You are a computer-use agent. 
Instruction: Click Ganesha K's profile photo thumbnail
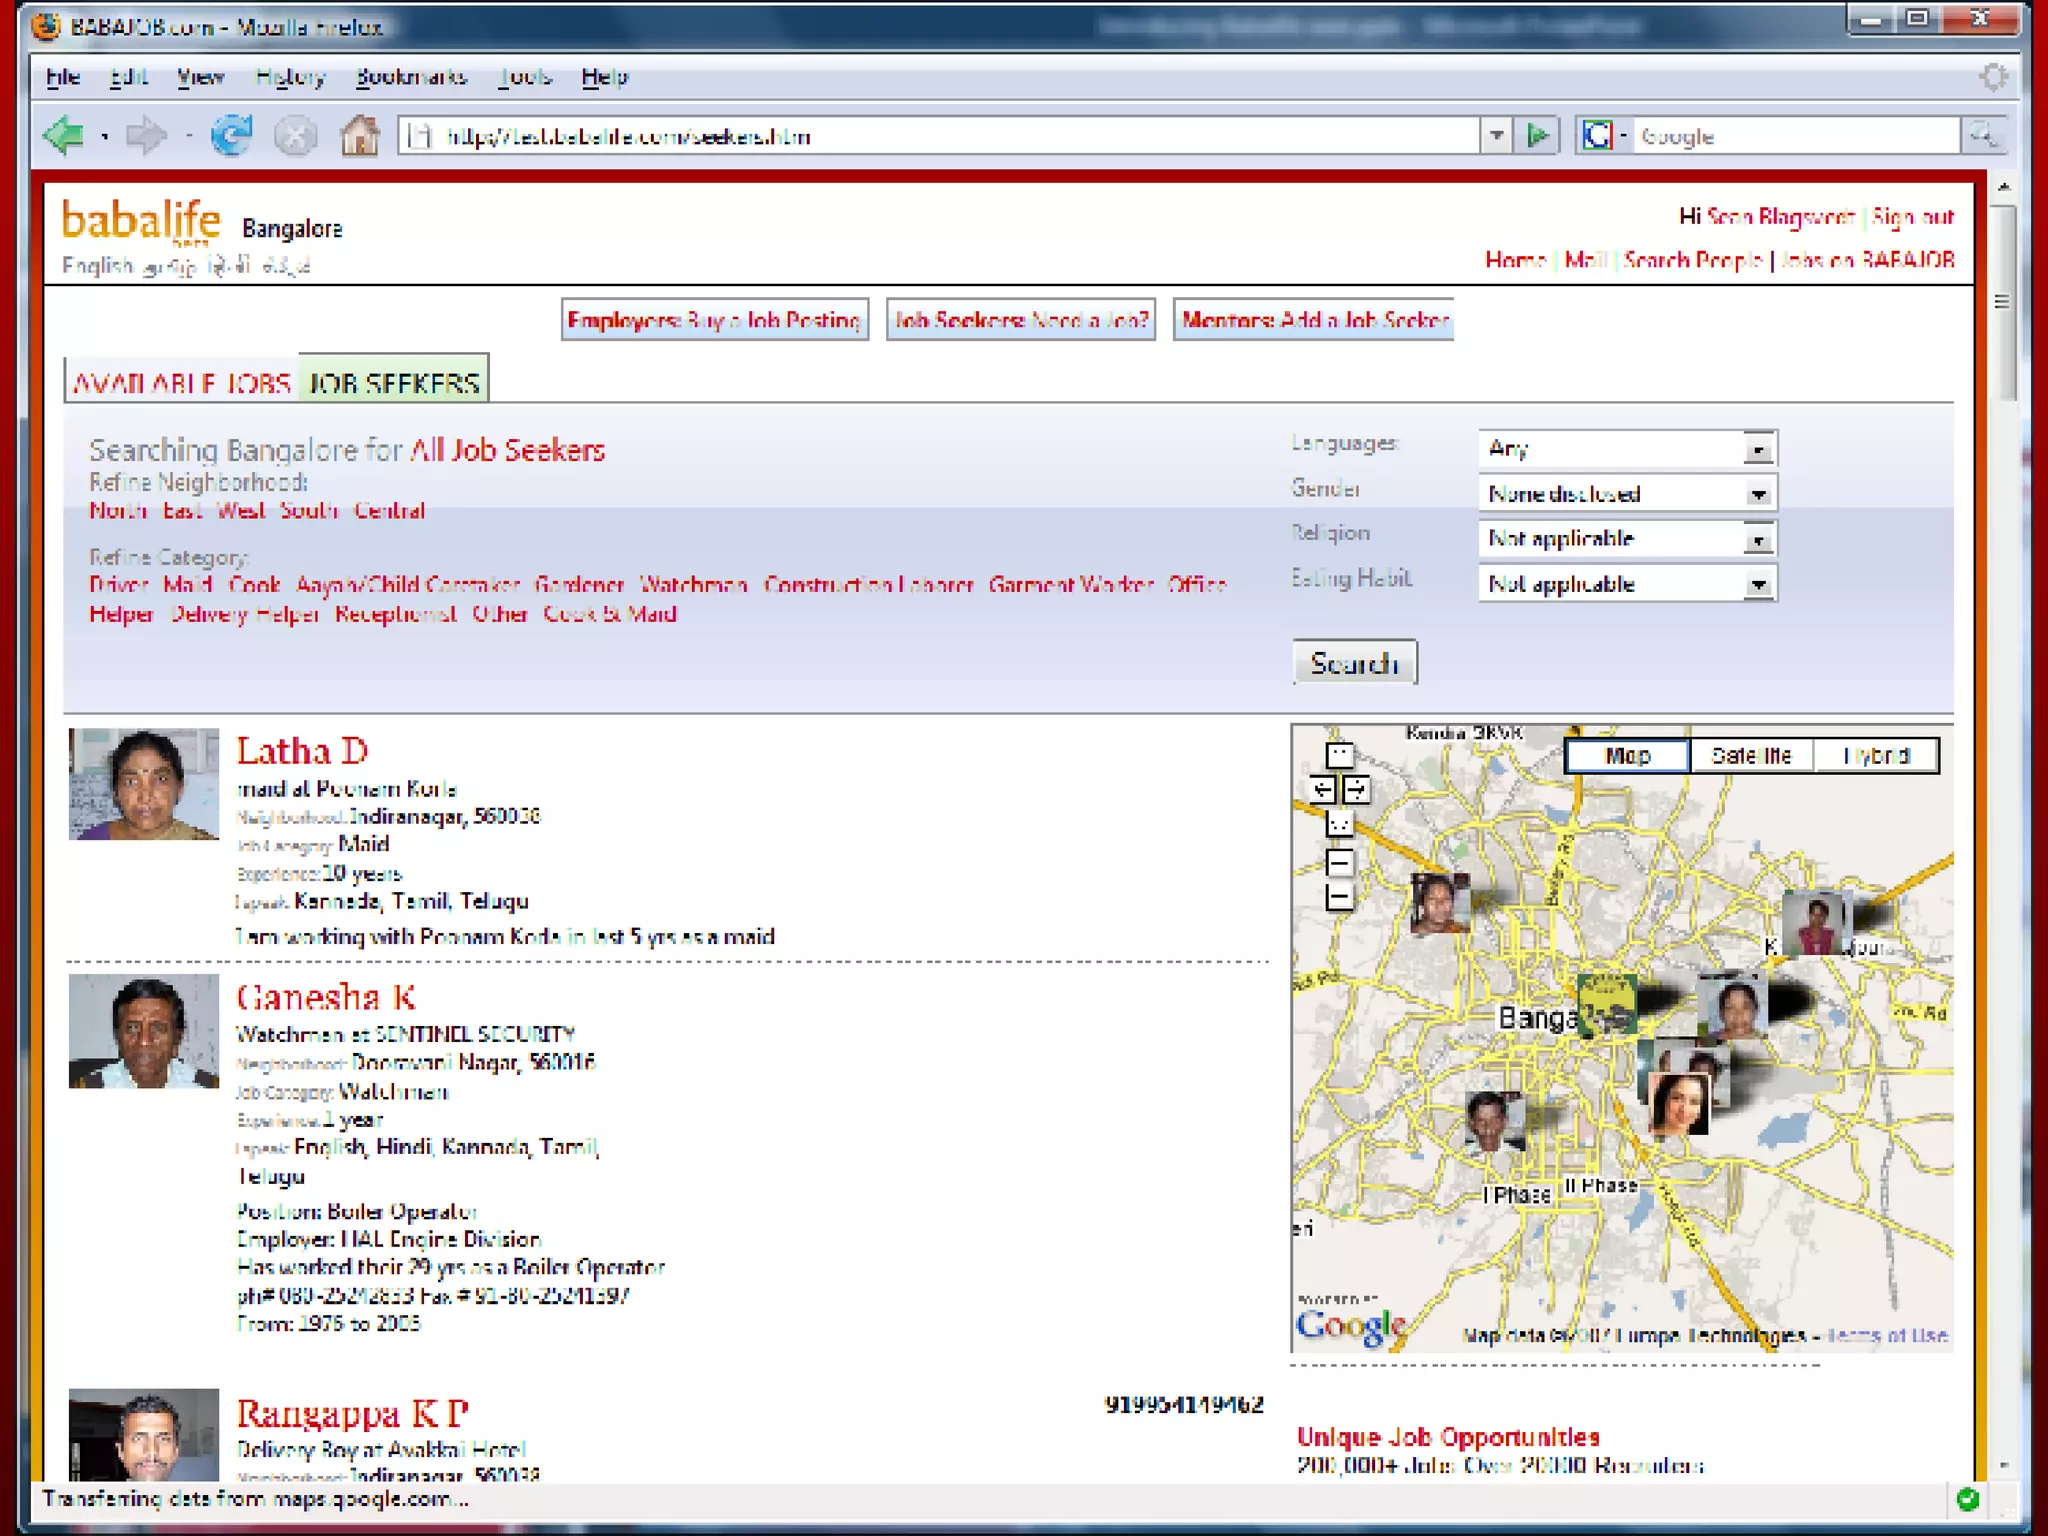144,1031
